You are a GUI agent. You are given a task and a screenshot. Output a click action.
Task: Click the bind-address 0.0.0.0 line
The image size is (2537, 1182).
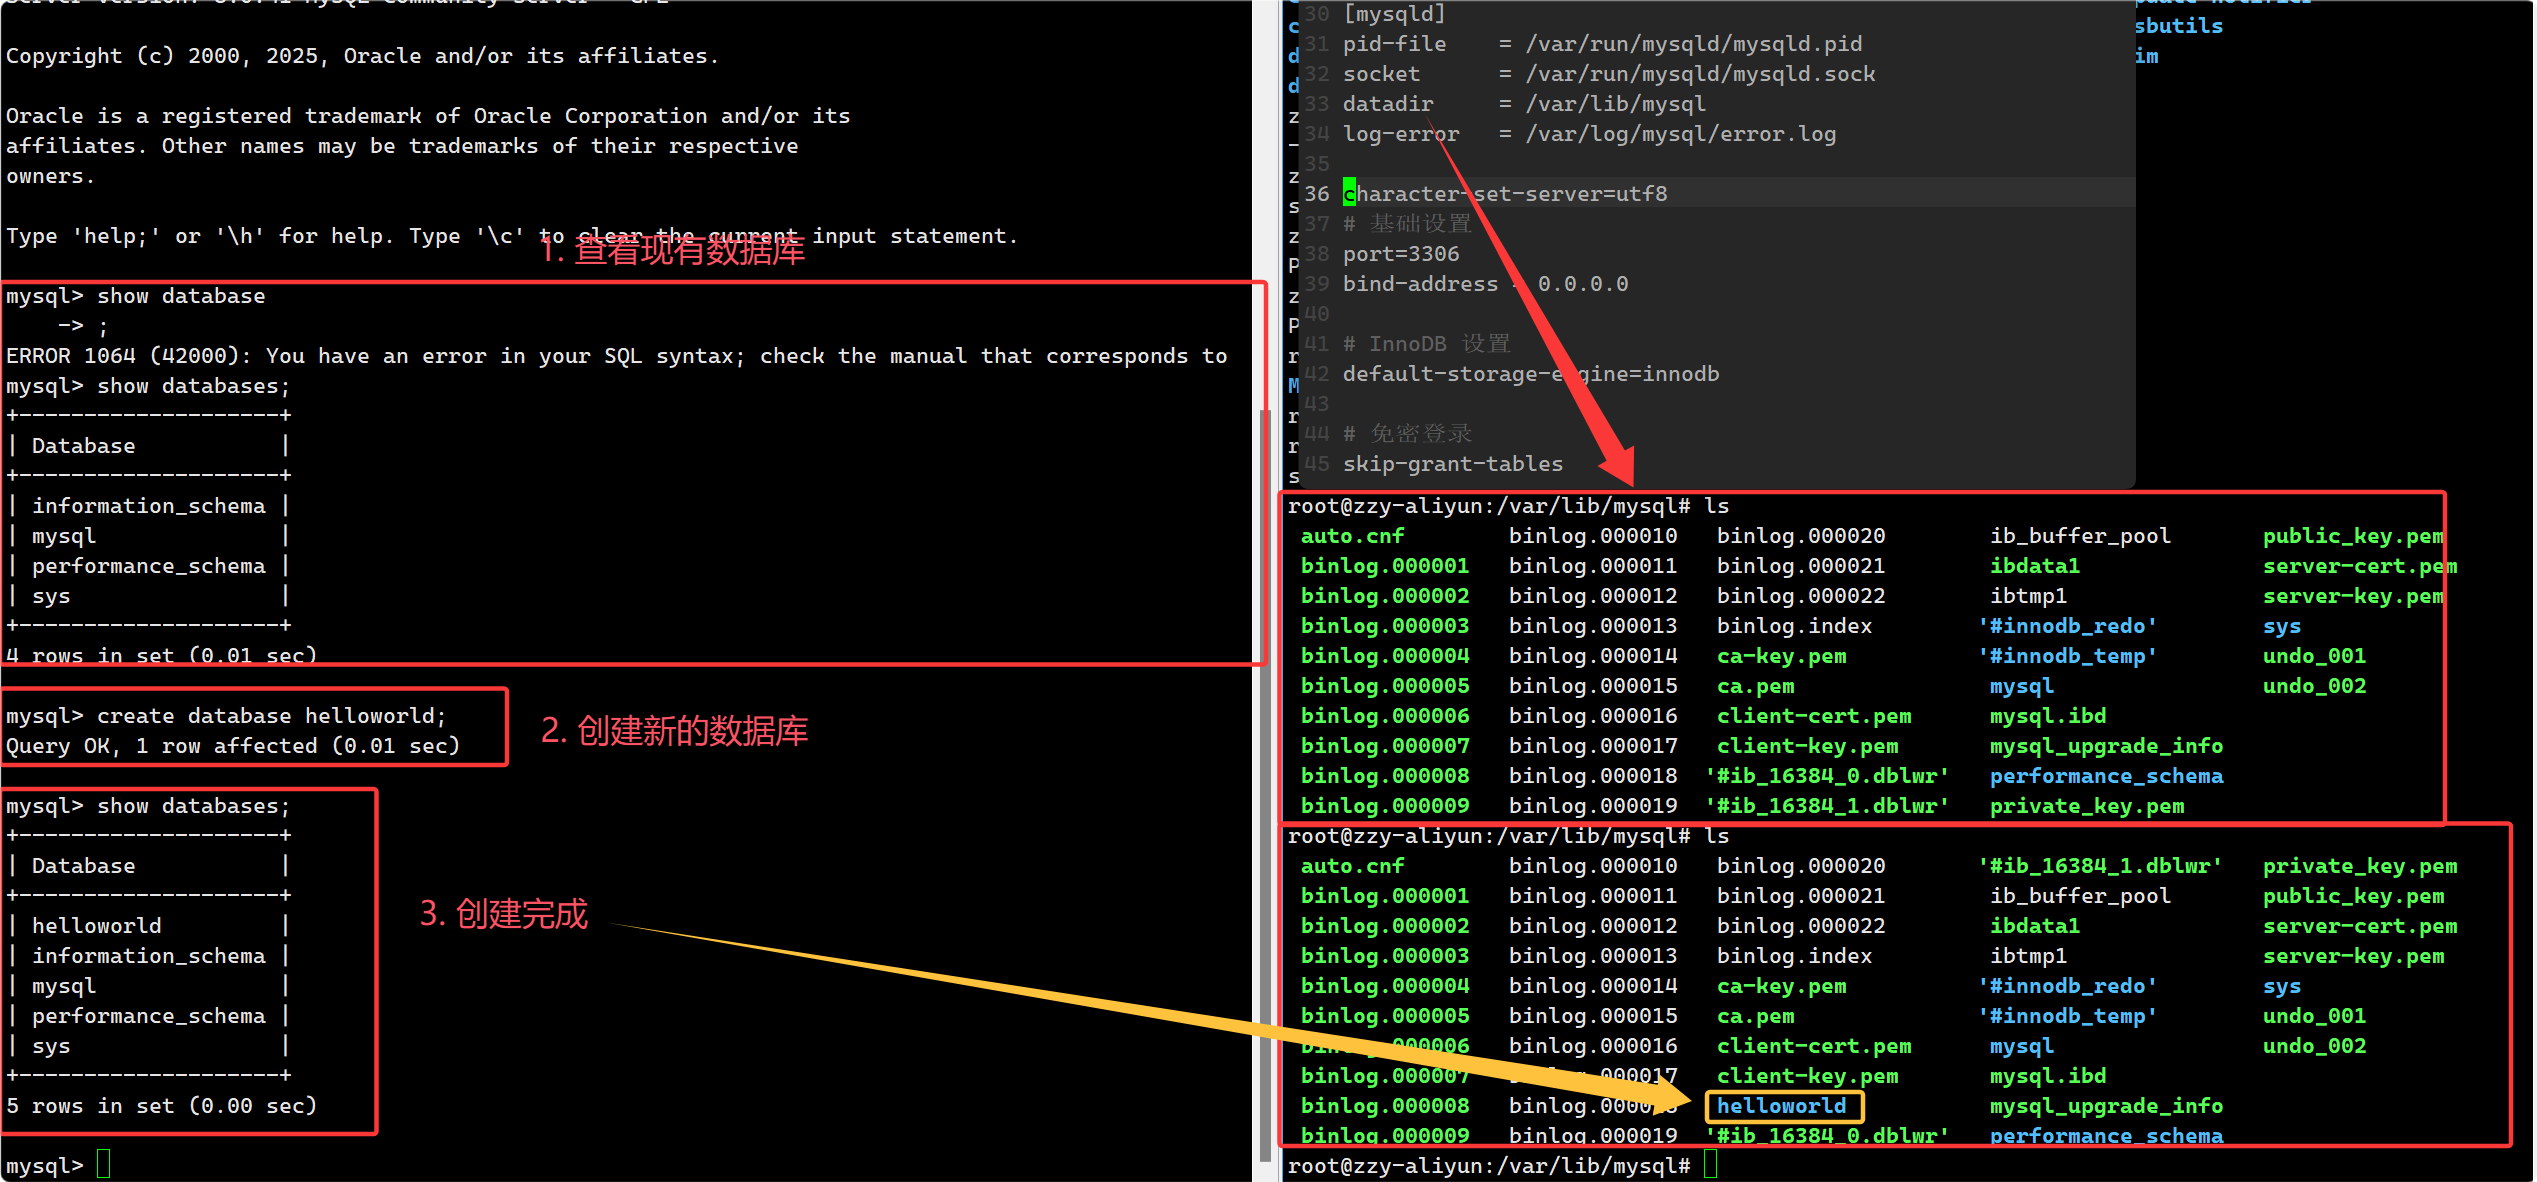pyautogui.click(x=1484, y=284)
